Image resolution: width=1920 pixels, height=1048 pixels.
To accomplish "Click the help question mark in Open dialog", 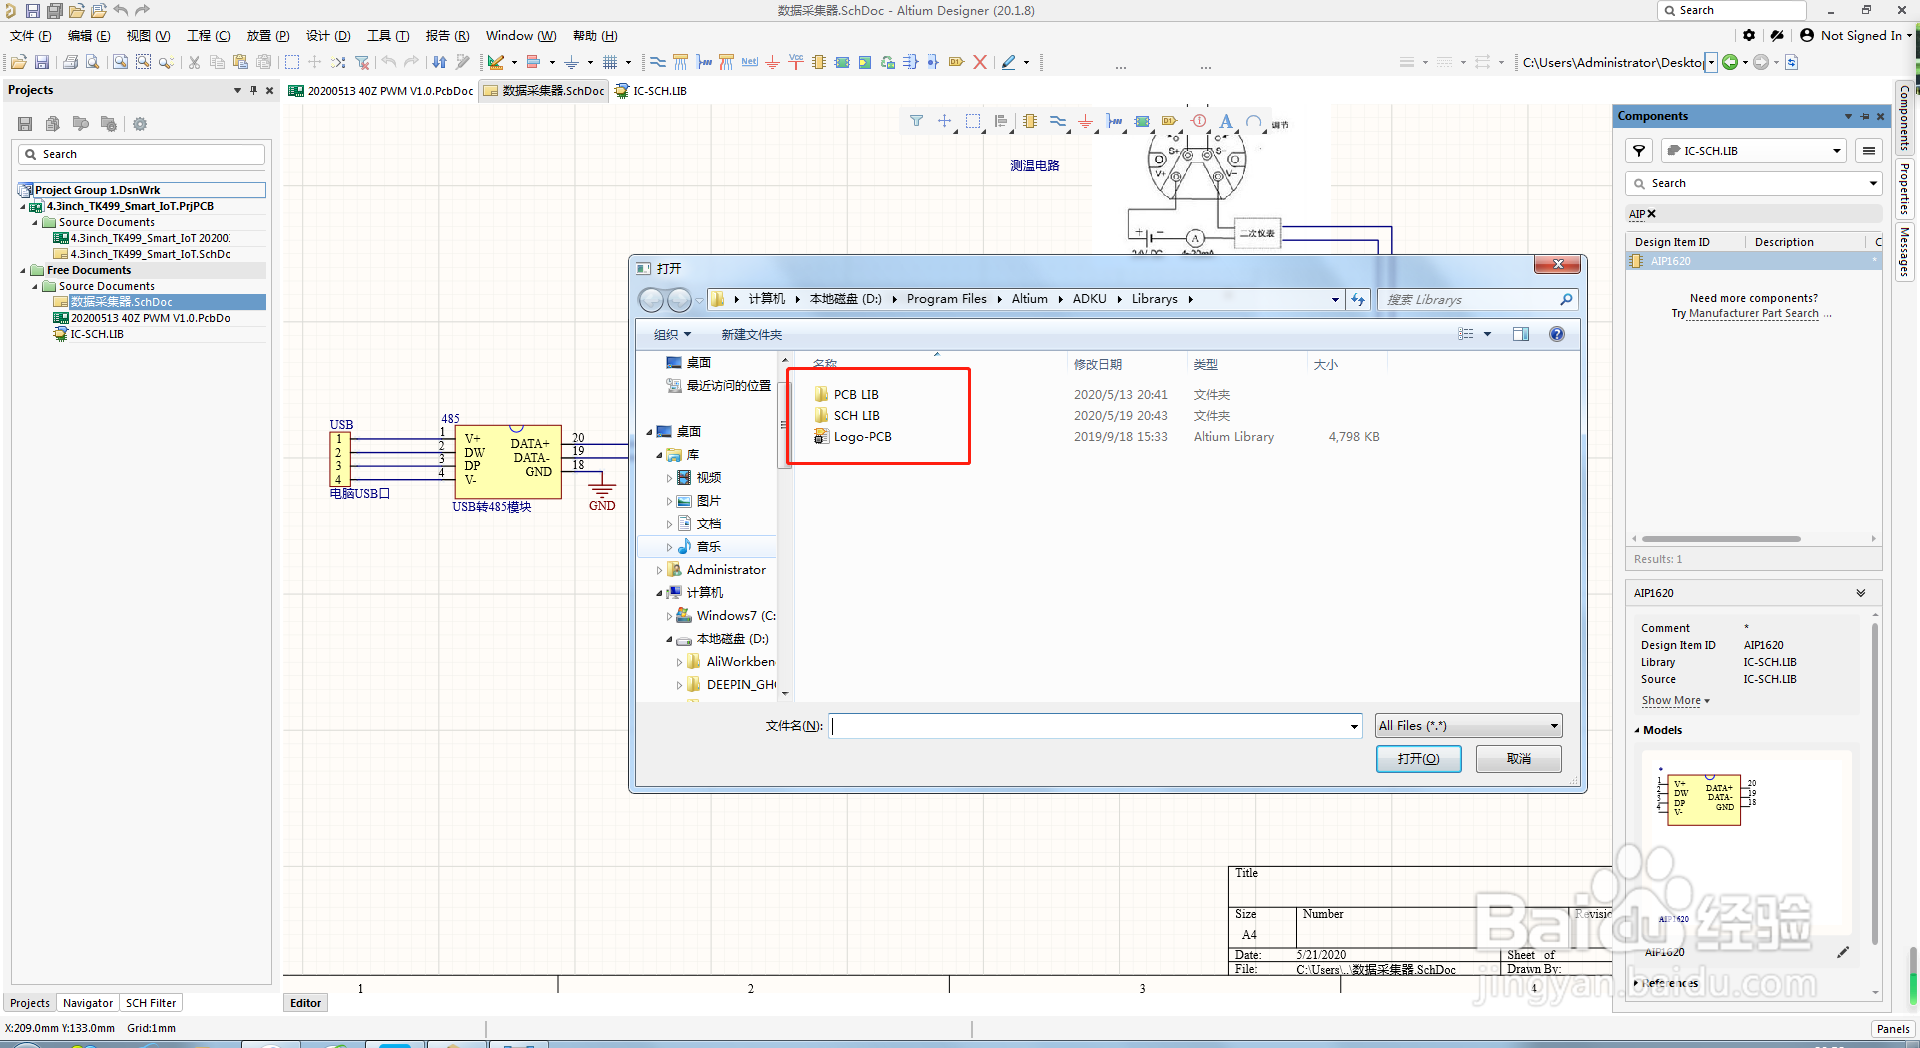I will (1557, 334).
